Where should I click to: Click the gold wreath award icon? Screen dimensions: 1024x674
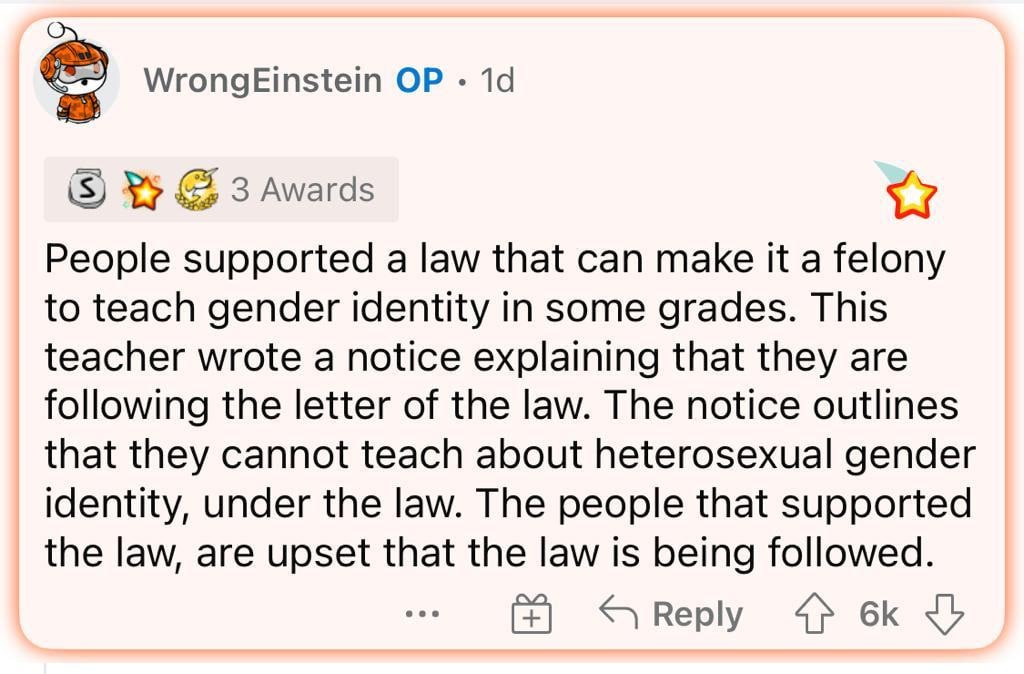click(x=196, y=190)
